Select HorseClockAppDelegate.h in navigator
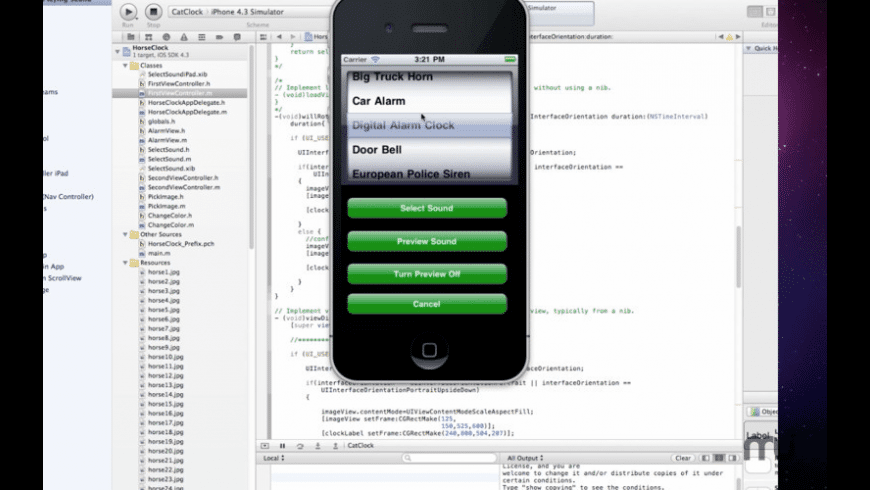Viewport: 870px width, 490px height. 186,102
